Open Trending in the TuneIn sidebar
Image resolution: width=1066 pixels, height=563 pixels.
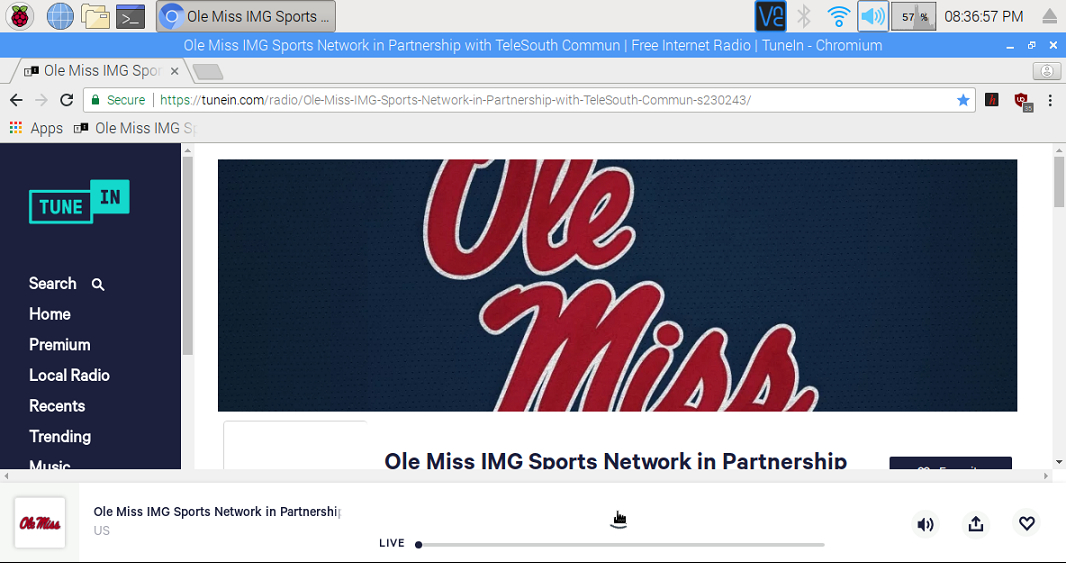click(60, 437)
